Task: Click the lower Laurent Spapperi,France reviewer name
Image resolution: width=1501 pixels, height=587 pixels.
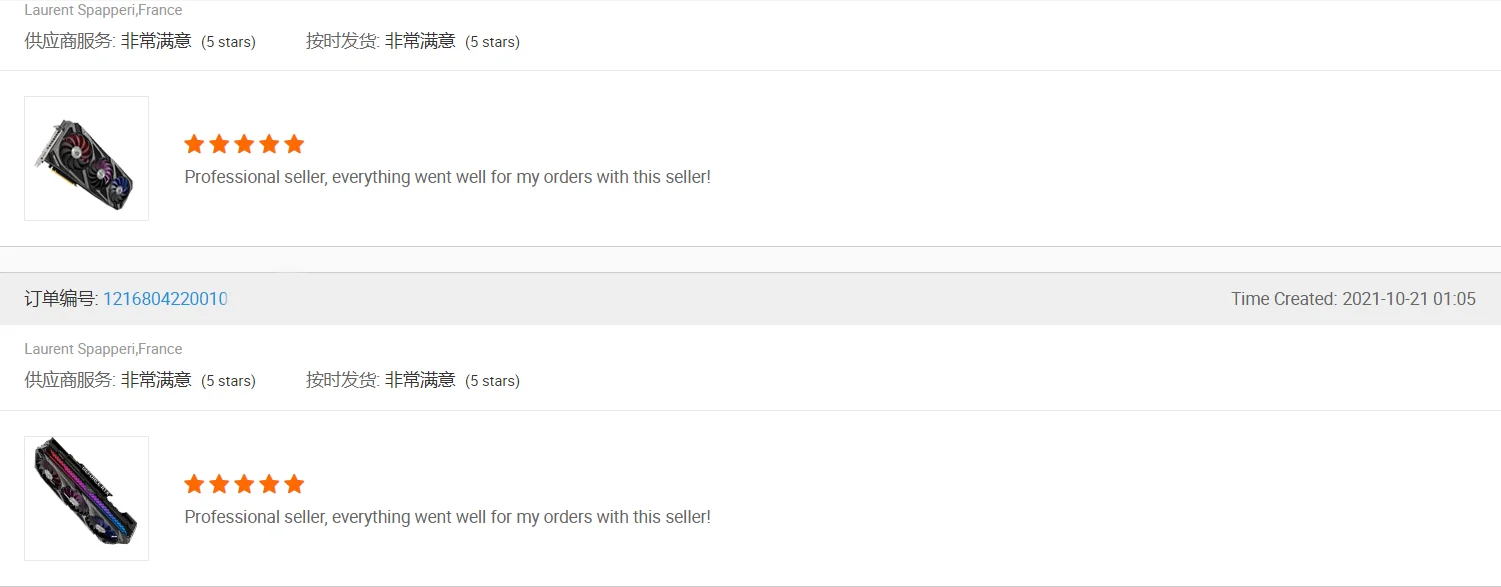Action: pos(103,349)
